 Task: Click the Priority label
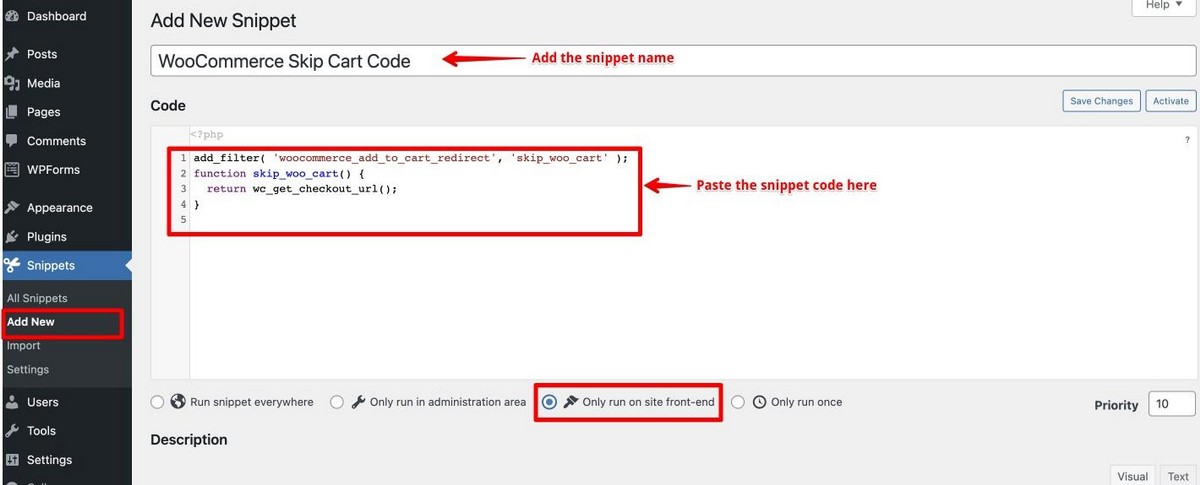click(1116, 405)
